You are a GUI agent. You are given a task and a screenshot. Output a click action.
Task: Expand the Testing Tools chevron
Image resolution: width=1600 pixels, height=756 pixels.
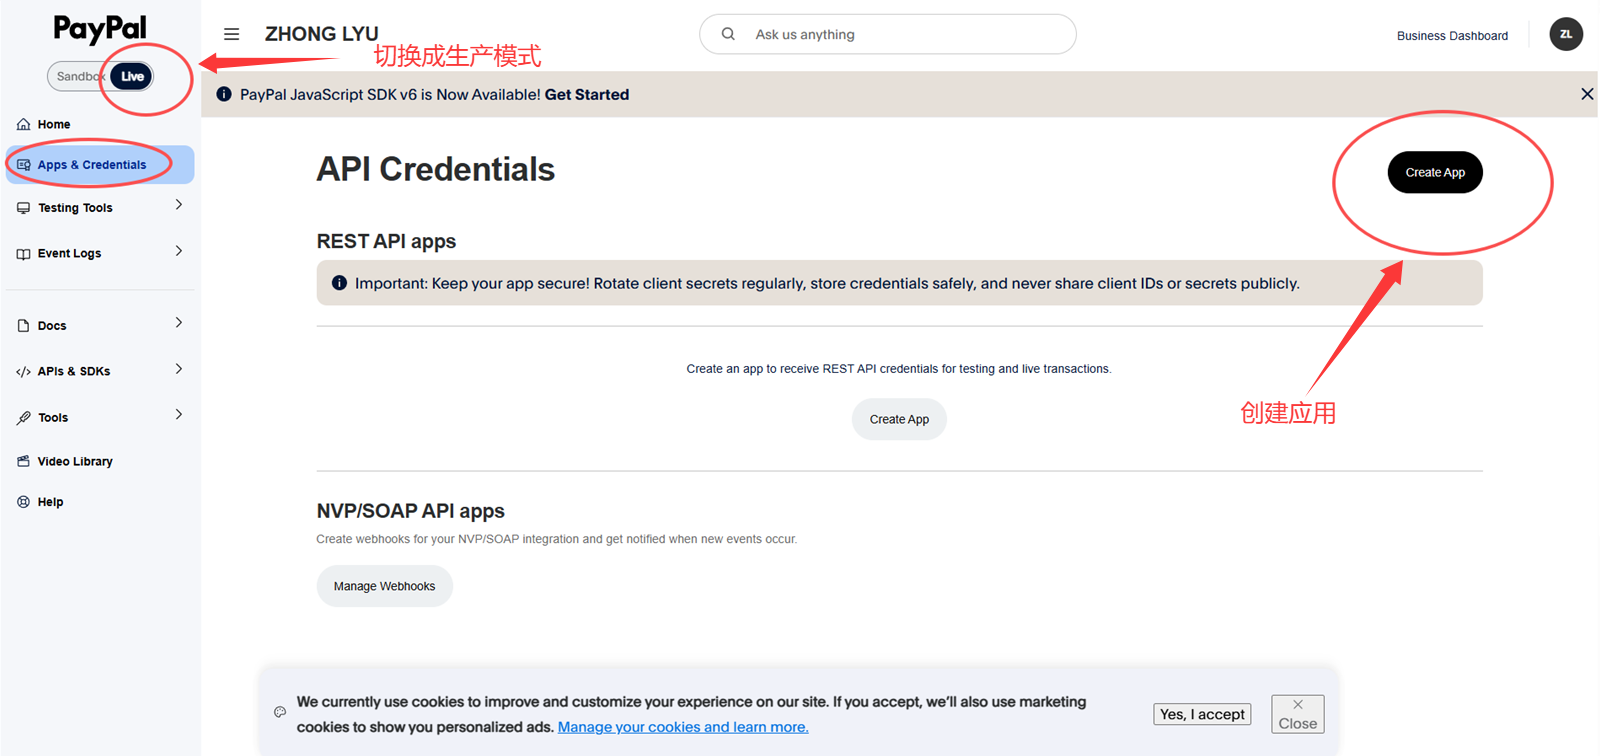pos(179,205)
